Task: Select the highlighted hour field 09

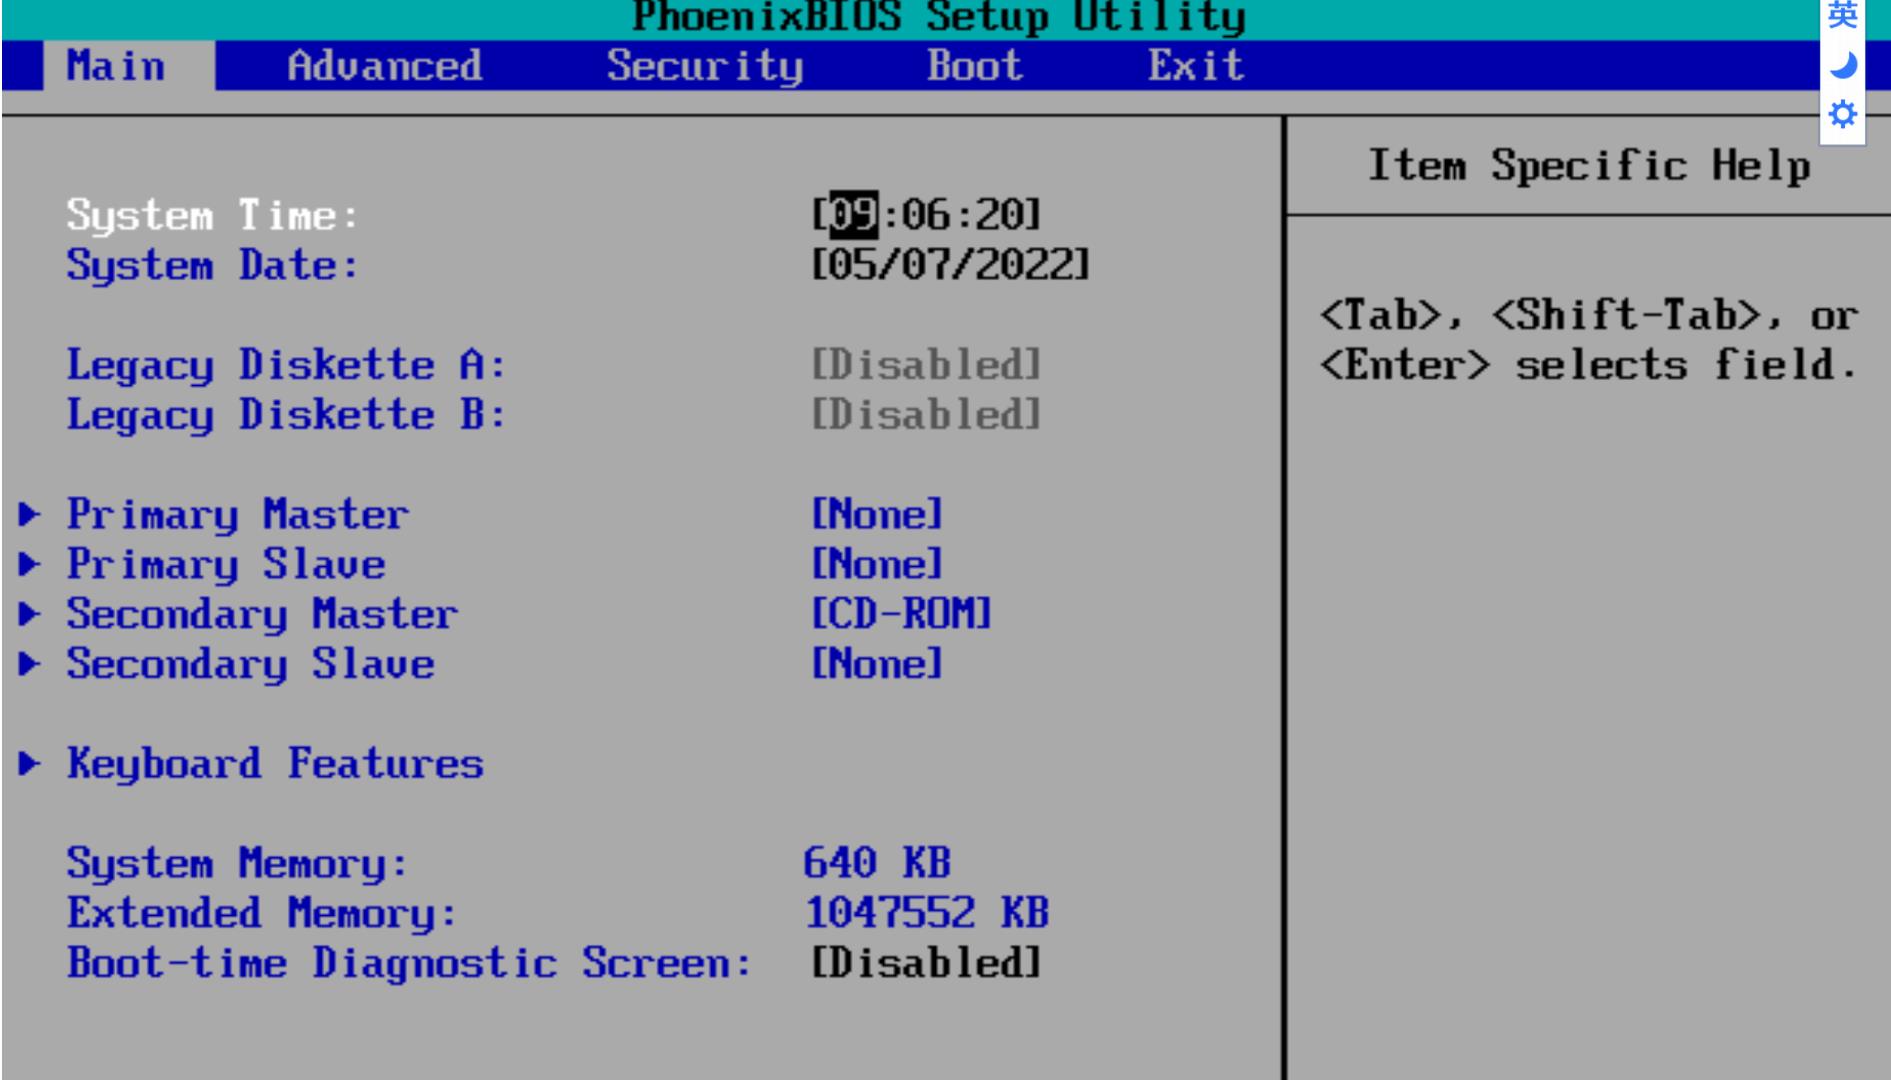Action: pos(855,215)
